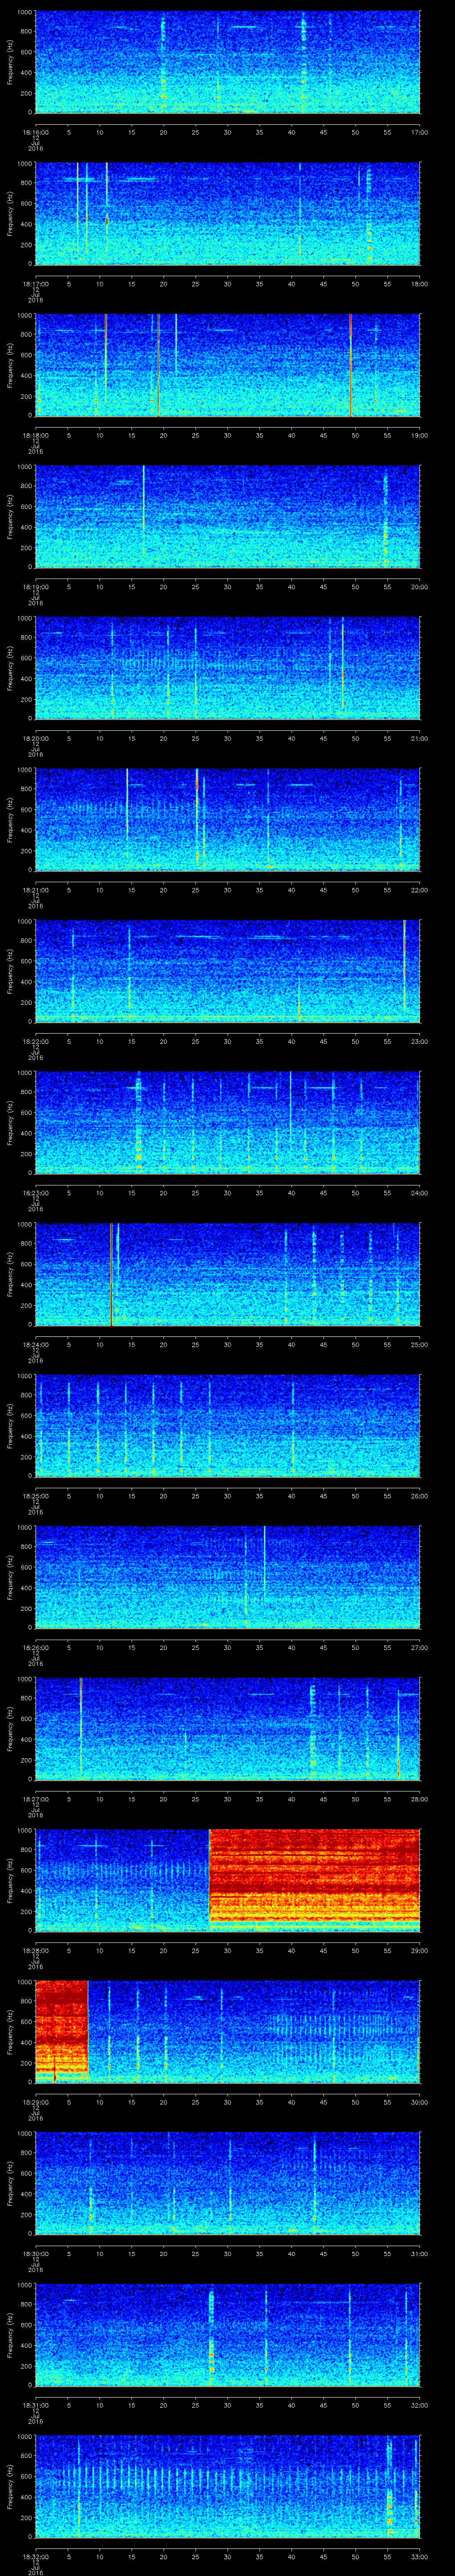The image size is (455, 2576).
Task: Select the spectrogram panel starting at 18:23:00
Action: point(227,1123)
